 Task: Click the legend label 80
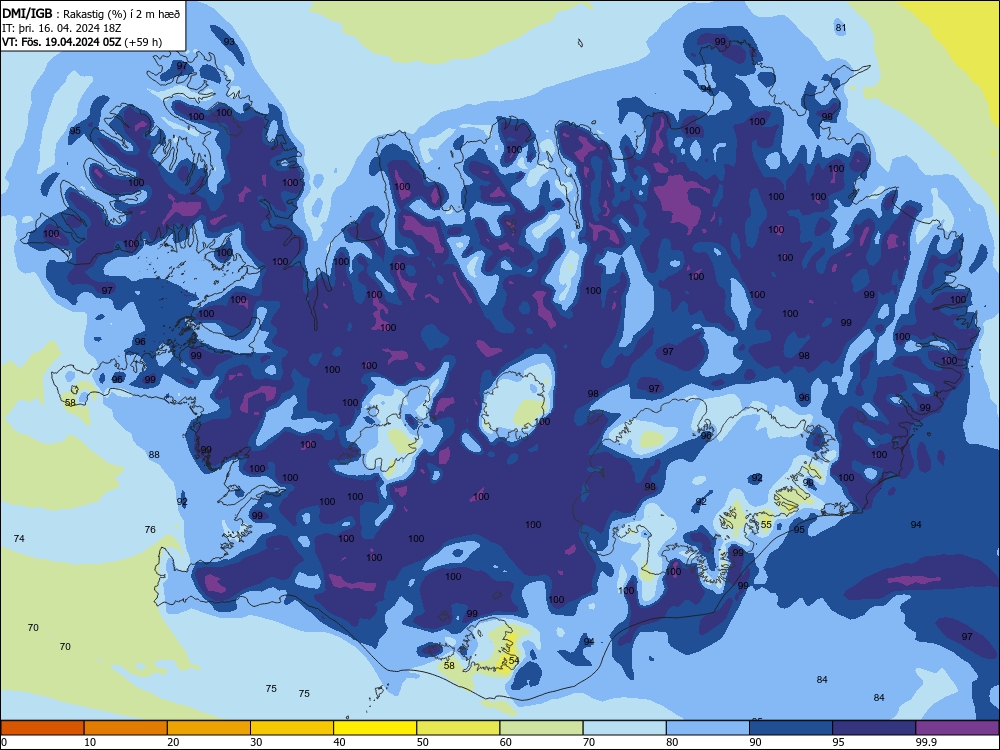point(673,742)
